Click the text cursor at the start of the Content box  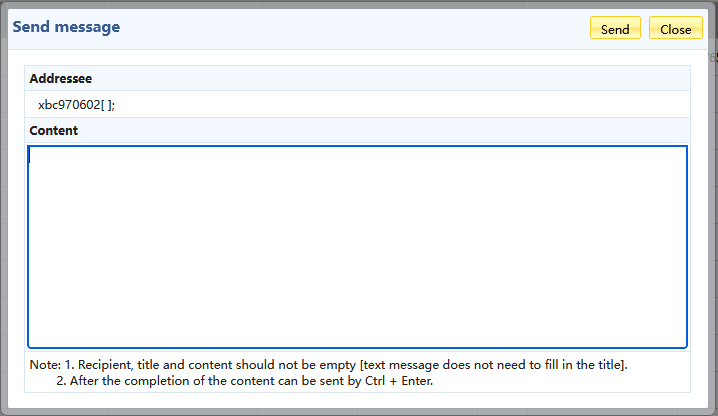point(31,155)
